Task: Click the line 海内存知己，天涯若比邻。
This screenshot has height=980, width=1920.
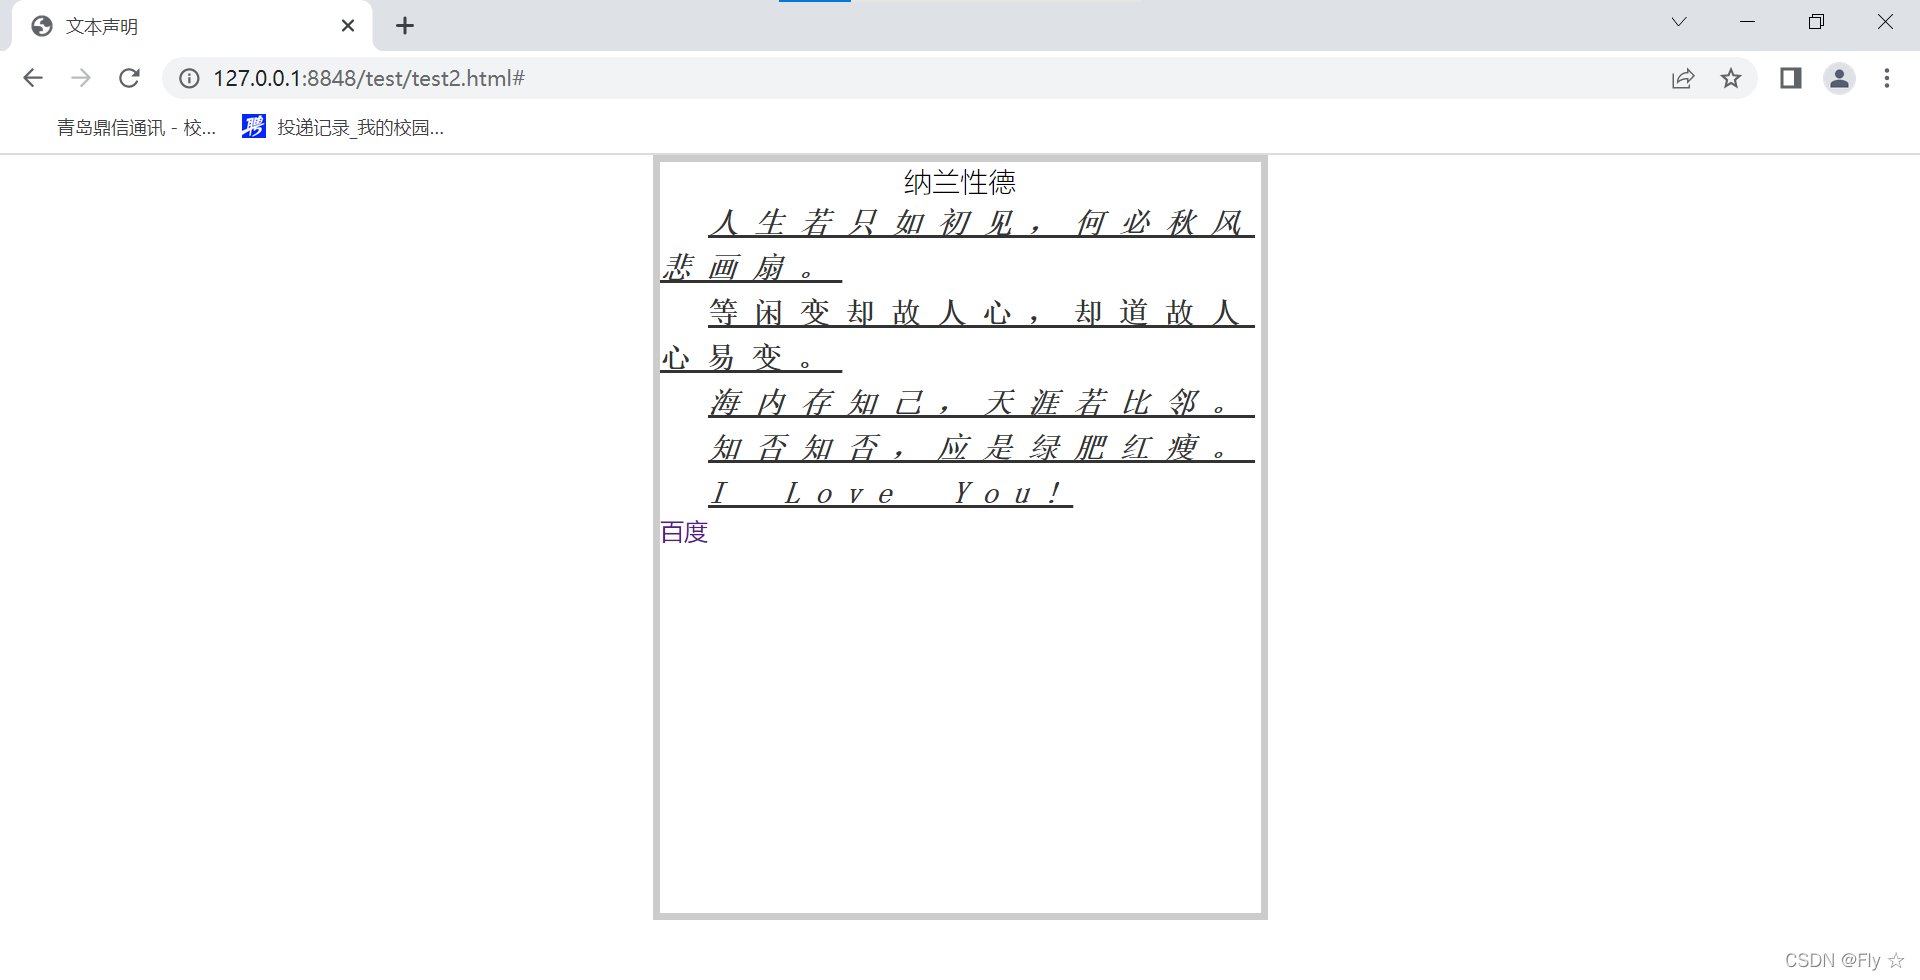Action: pos(981,402)
